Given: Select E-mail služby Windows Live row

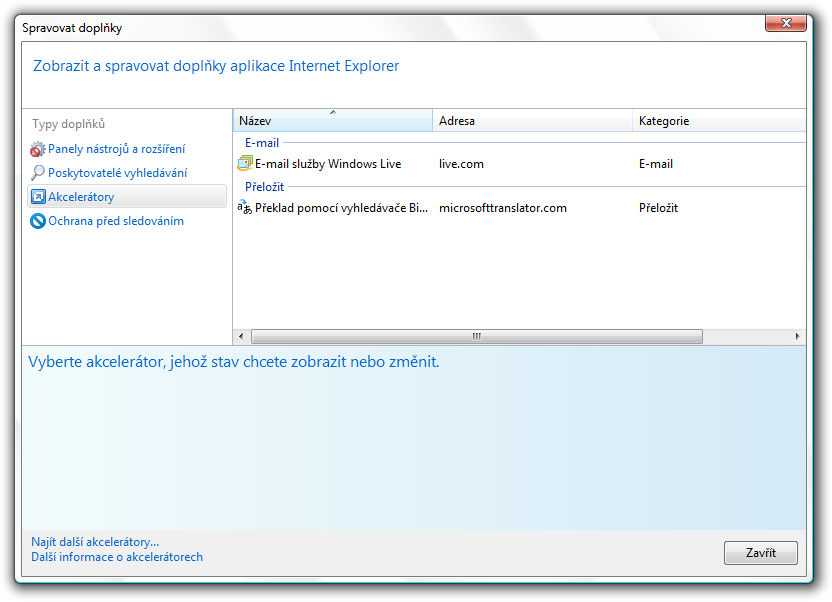Looking at the screenshot, I should [x=519, y=164].
